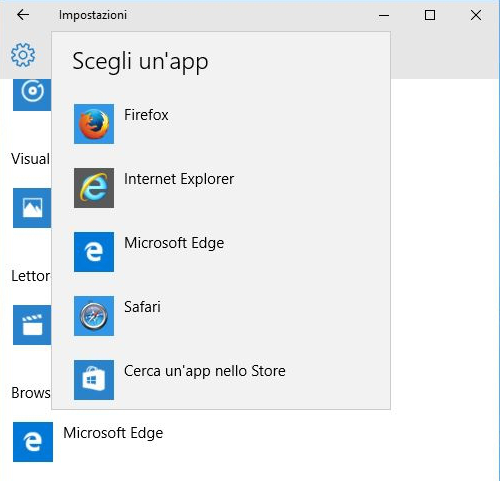500x481 pixels.
Task: Click the "Scegli un'app" heading
Action: (x=140, y=62)
